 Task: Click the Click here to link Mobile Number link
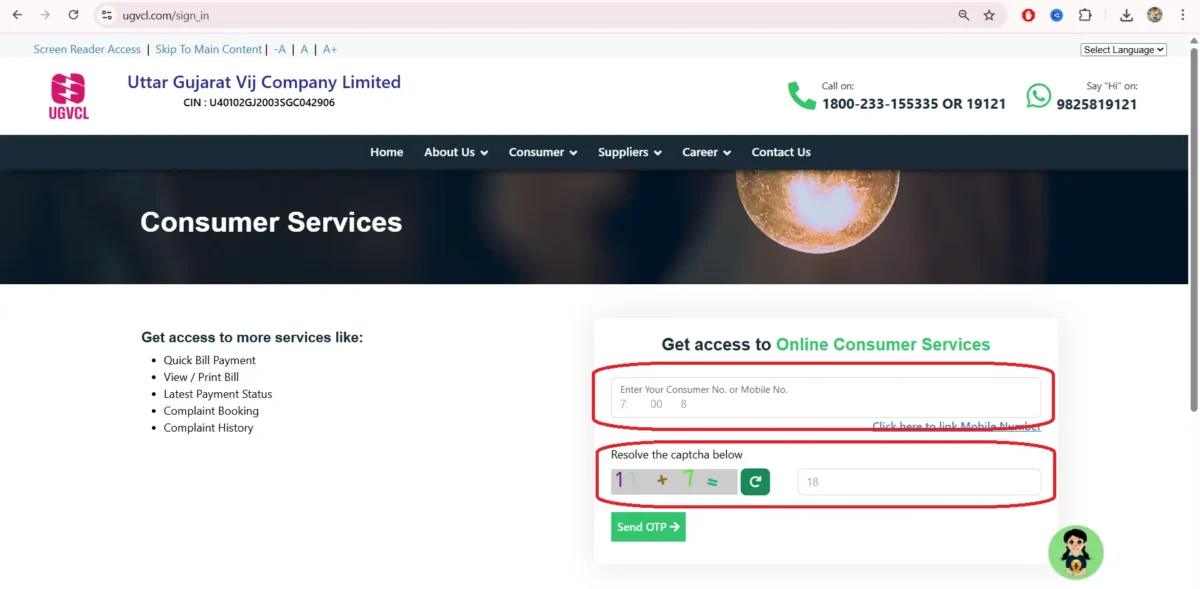pyautogui.click(x=957, y=426)
